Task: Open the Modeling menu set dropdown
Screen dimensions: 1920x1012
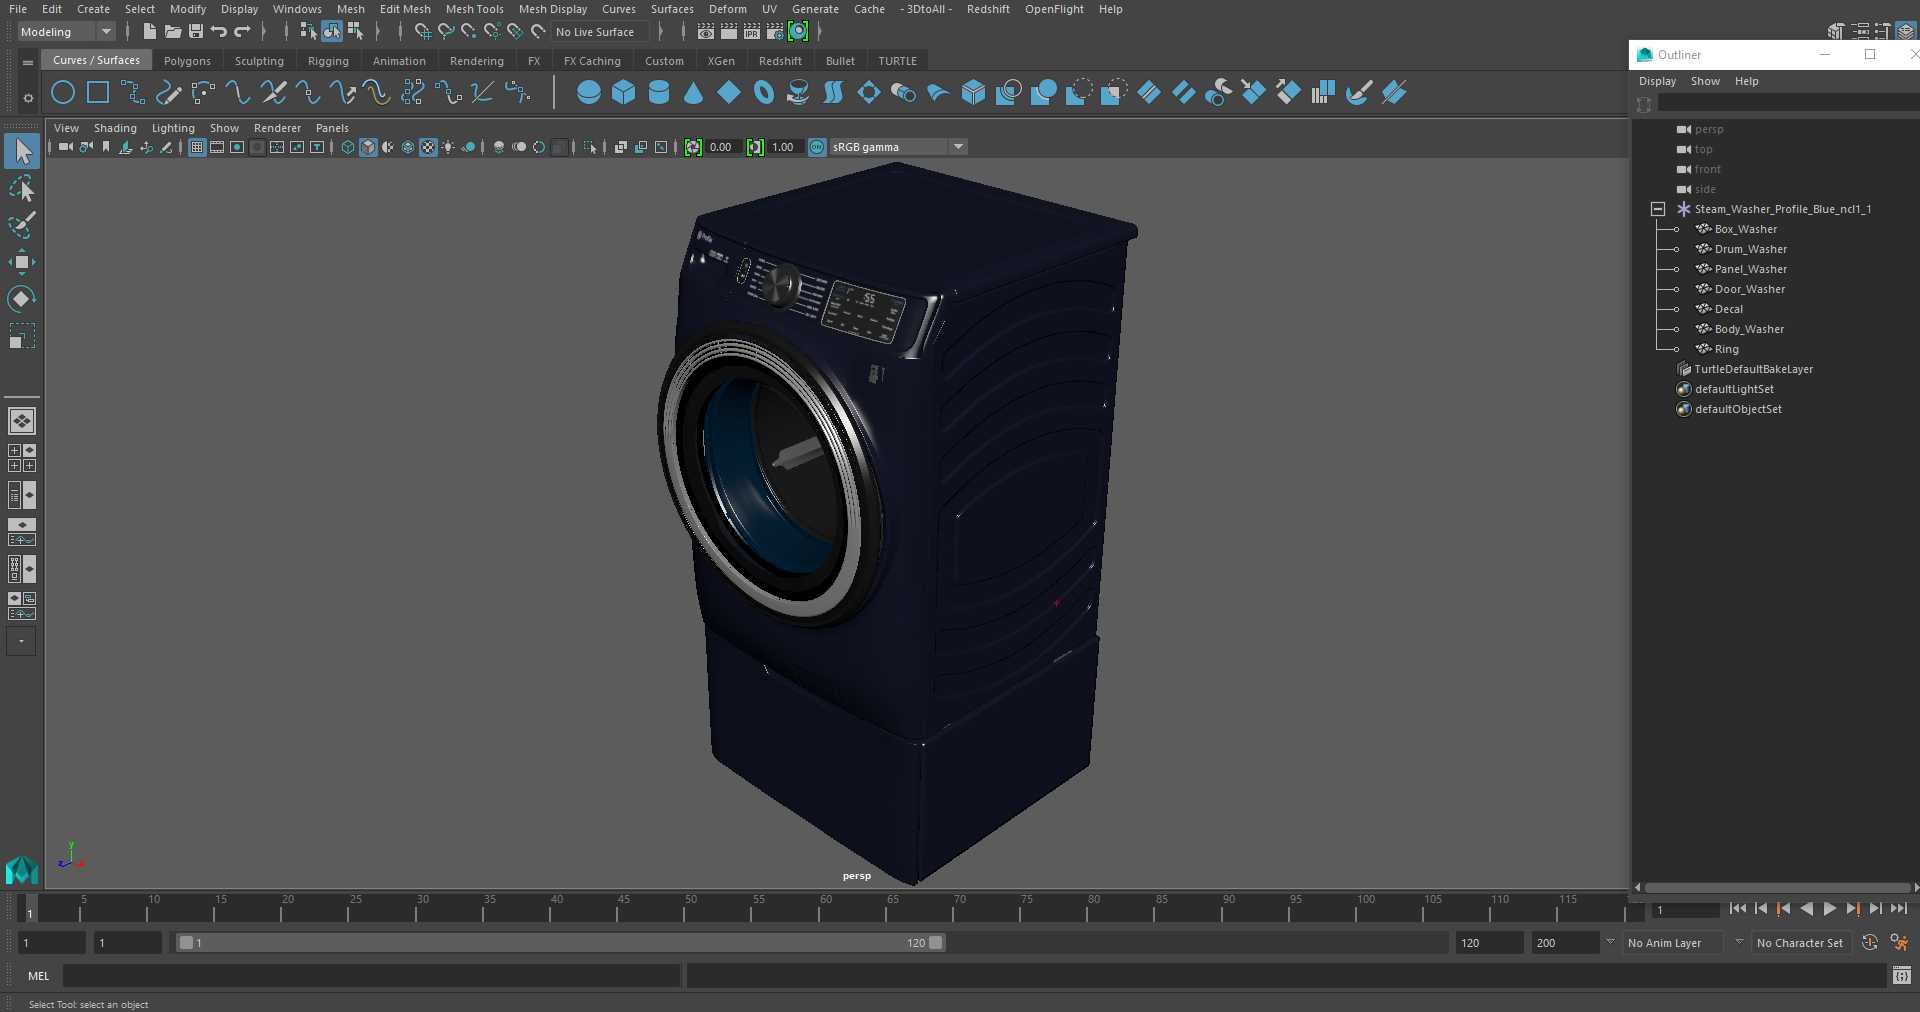Action: click(x=66, y=32)
